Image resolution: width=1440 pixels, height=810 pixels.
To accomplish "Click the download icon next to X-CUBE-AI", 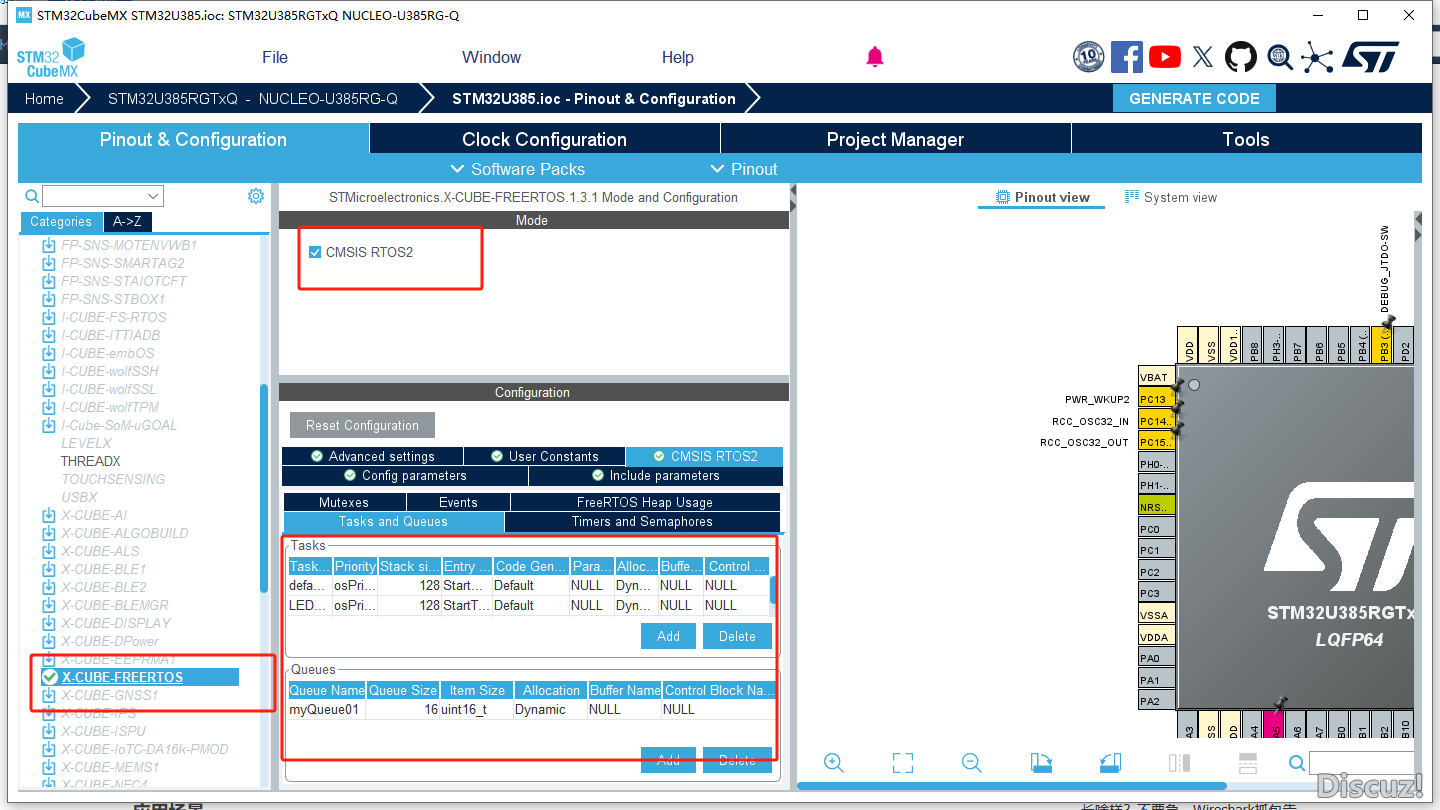I will point(48,515).
